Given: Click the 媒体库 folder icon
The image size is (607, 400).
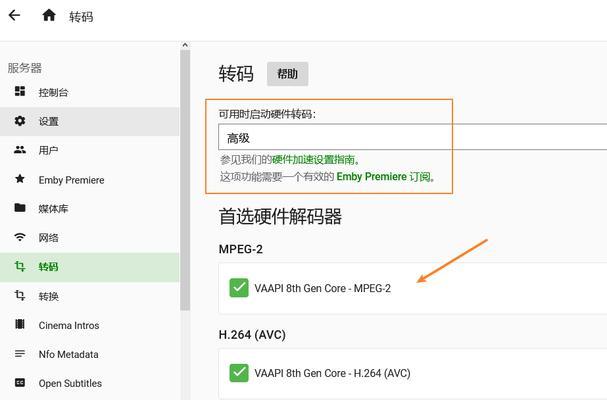Looking at the screenshot, I should point(20,208).
